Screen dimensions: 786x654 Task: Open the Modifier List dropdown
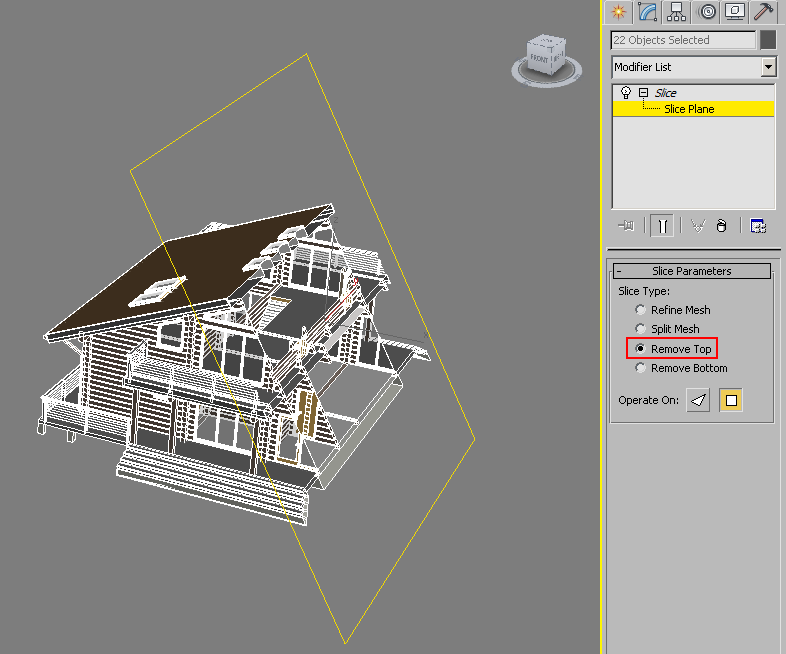(768, 67)
